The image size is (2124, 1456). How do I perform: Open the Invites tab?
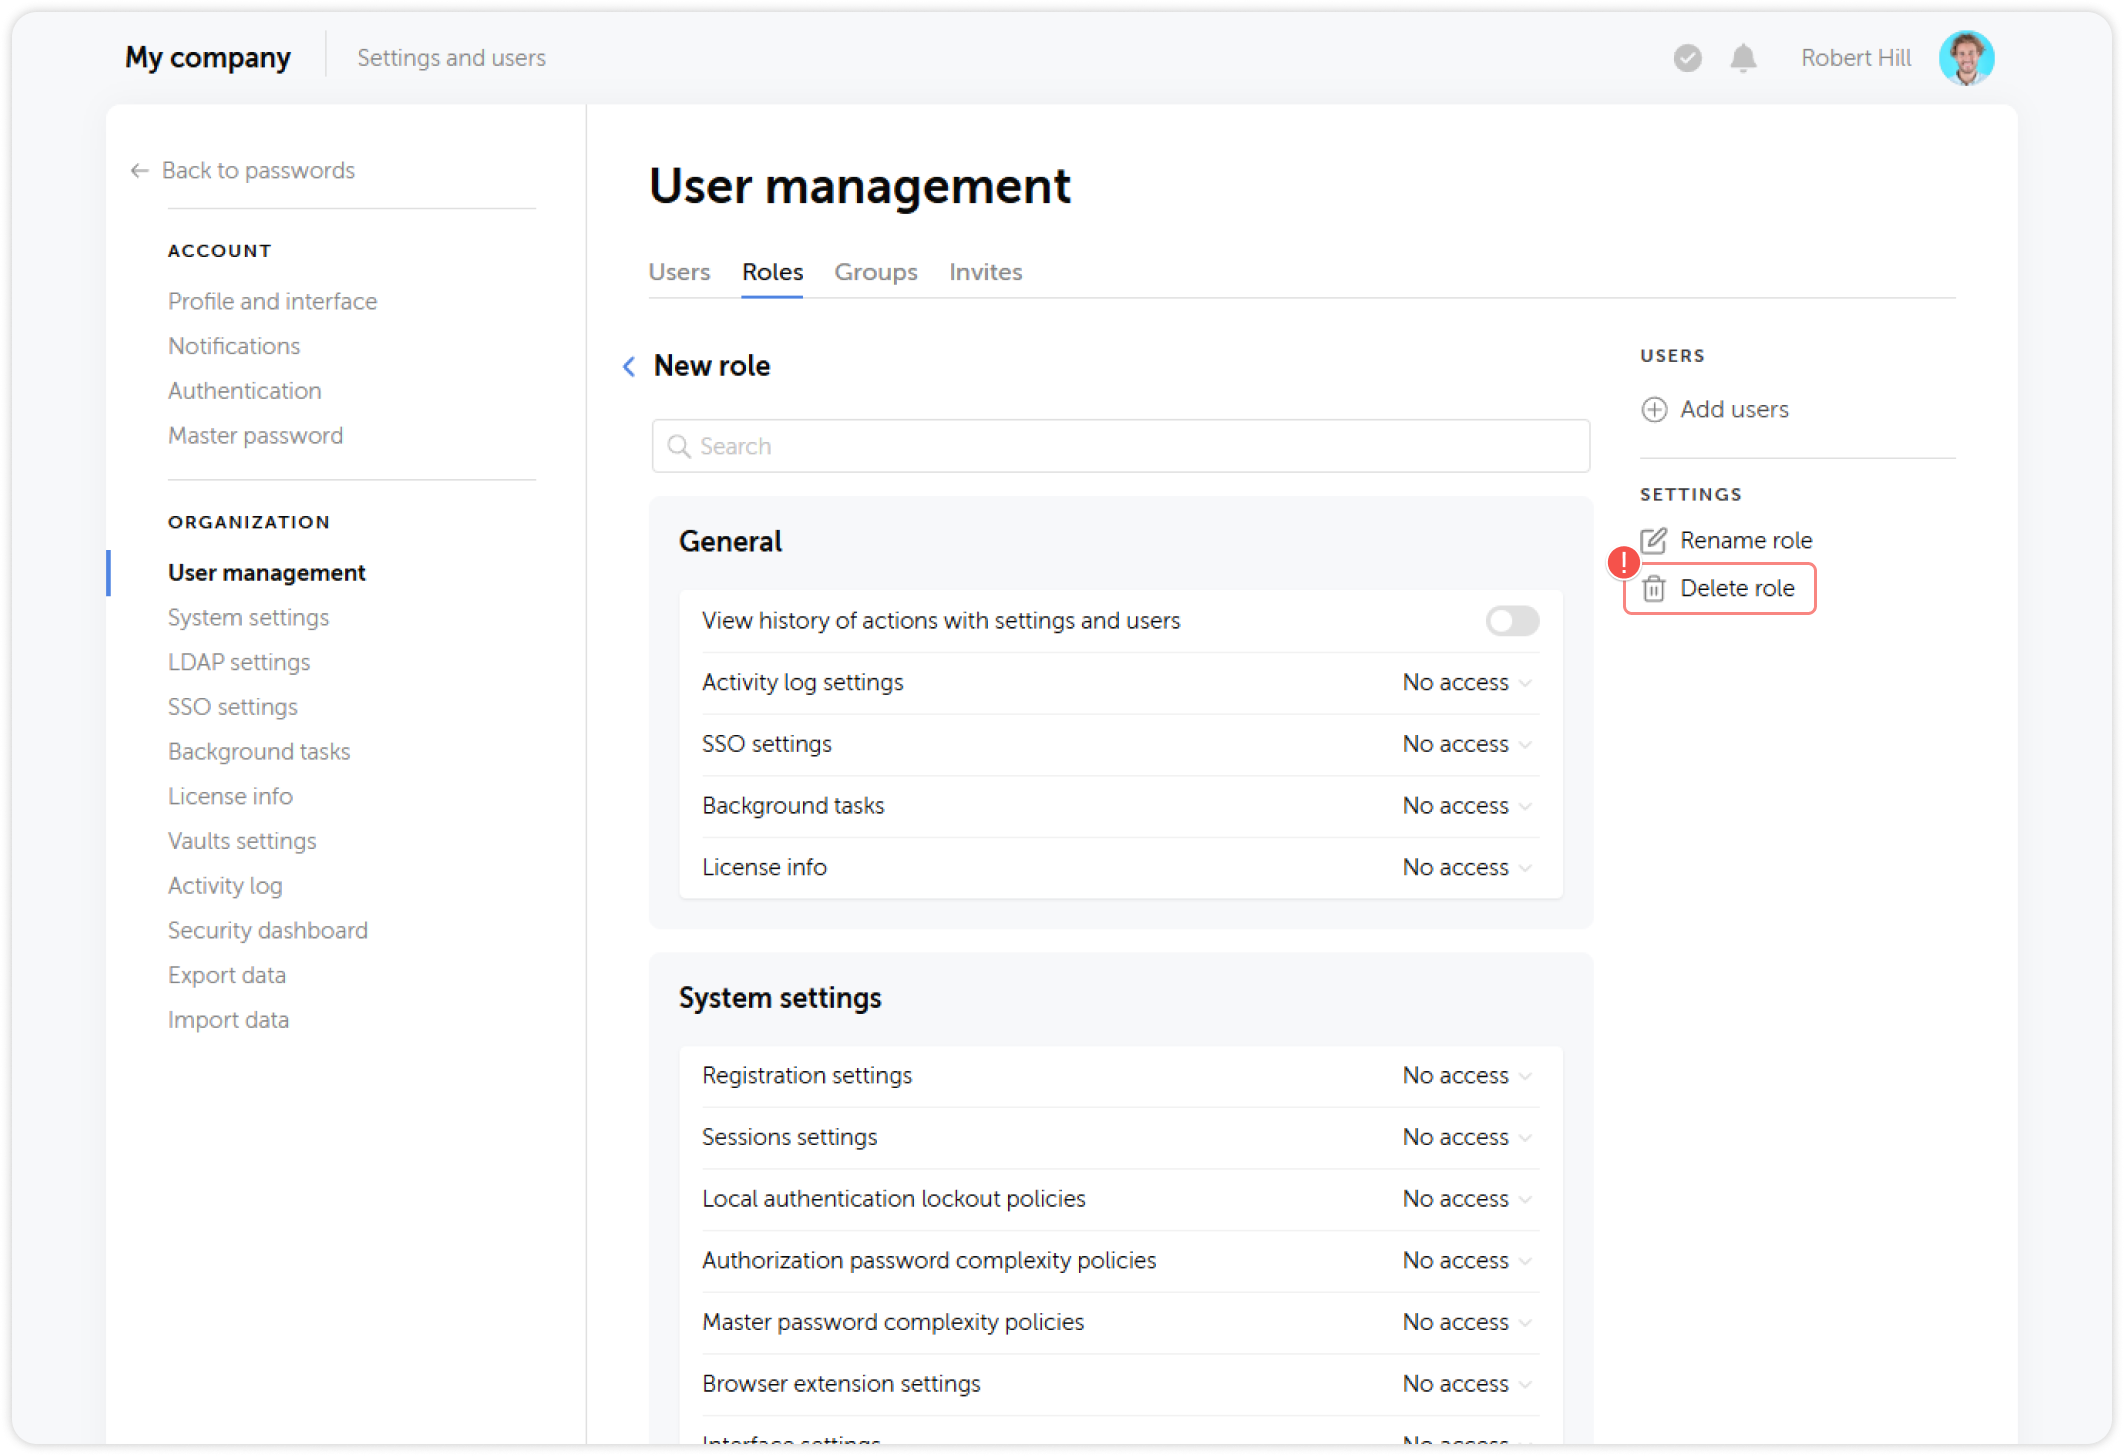tap(985, 272)
